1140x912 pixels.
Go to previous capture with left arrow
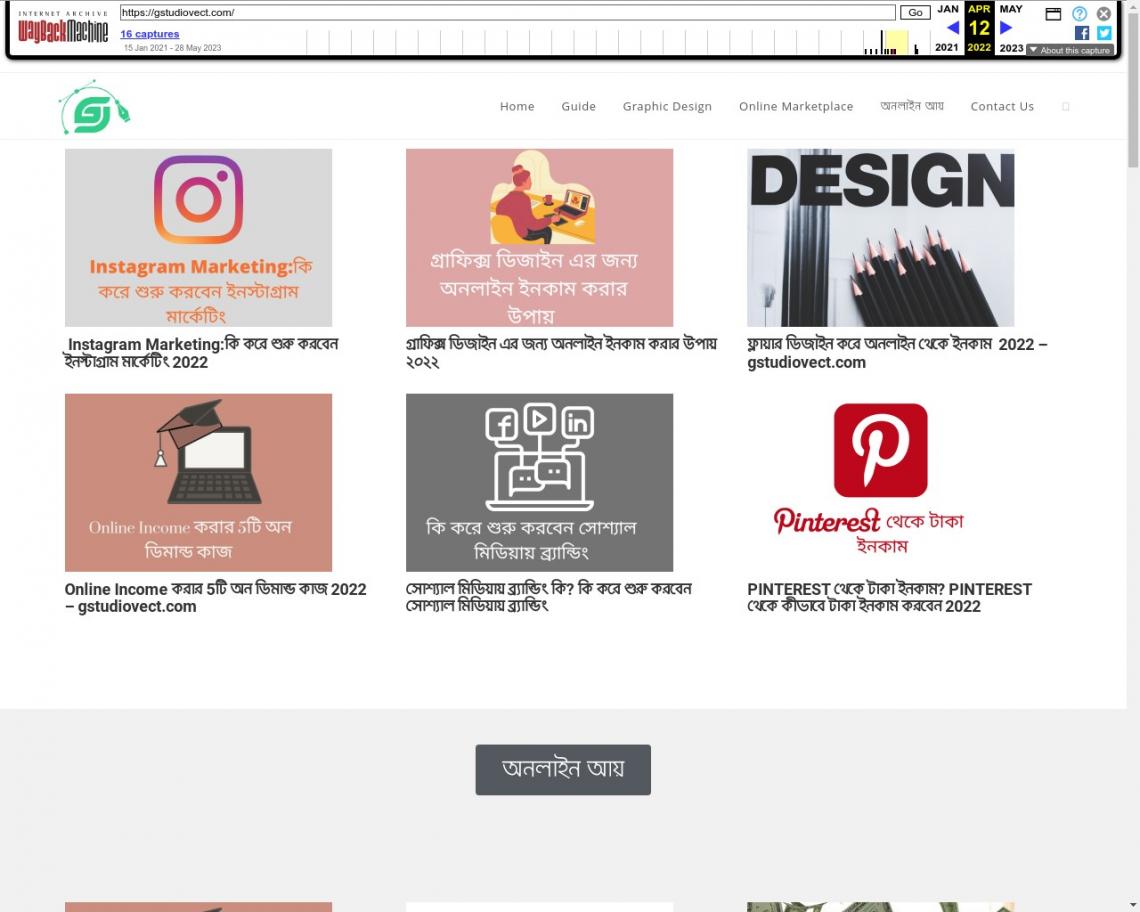(x=952, y=28)
